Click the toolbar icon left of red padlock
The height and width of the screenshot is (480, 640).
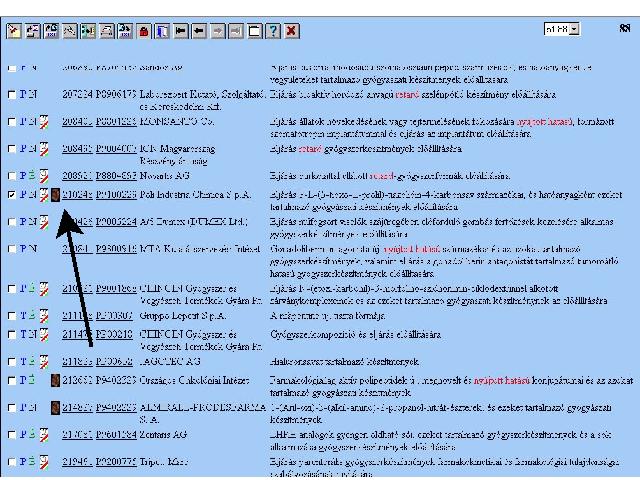click(x=125, y=31)
